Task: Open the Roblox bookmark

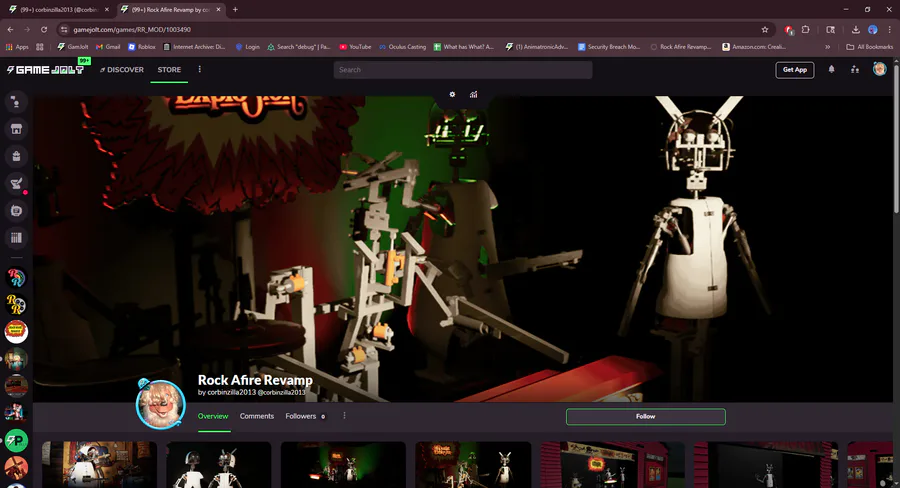Action: click(x=142, y=47)
